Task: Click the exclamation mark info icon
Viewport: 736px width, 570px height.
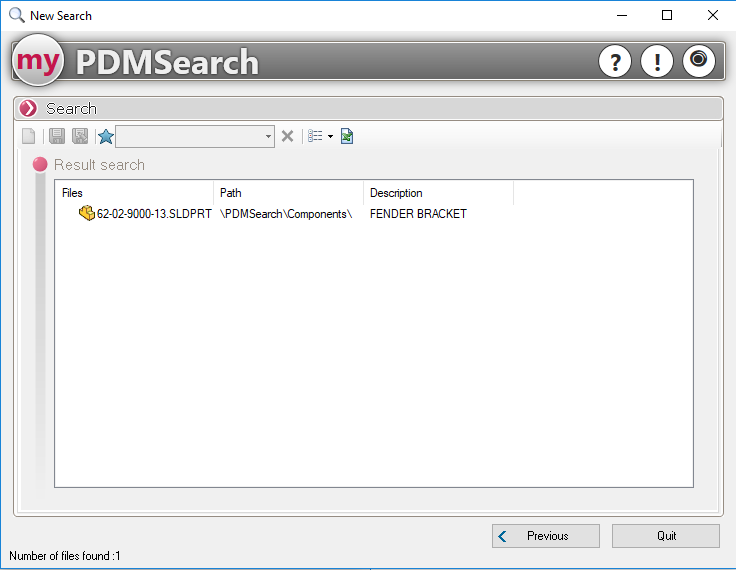Action: point(657,62)
